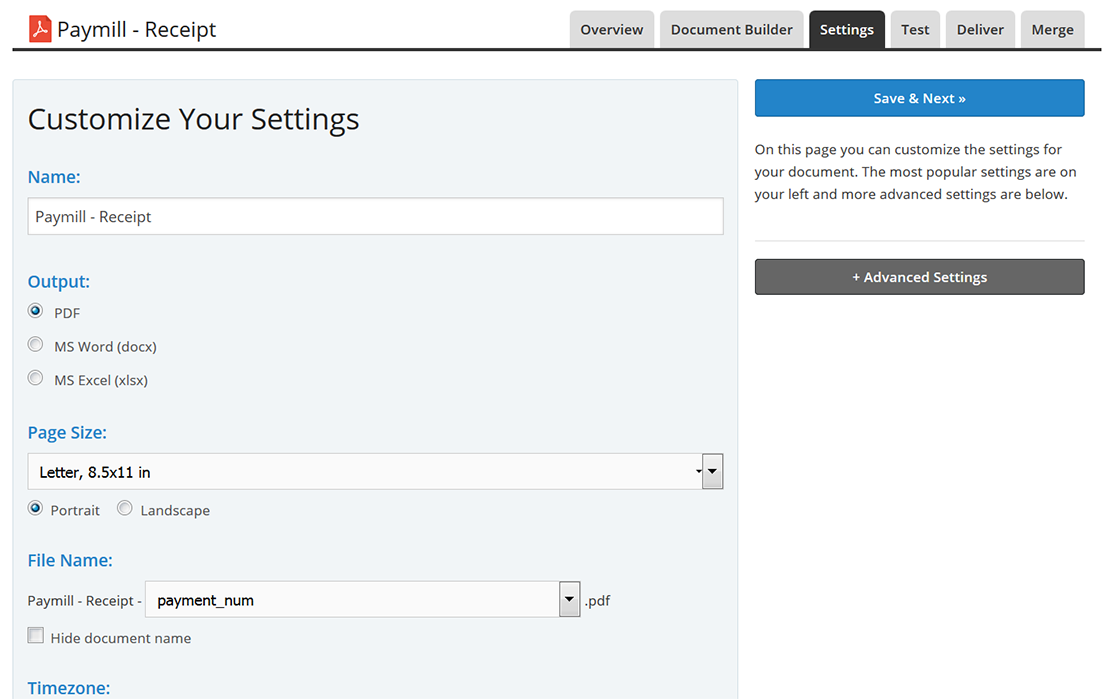Click the Page Size dropdown arrow button
The width and height of the screenshot is (1109, 699).
pos(712,472)
